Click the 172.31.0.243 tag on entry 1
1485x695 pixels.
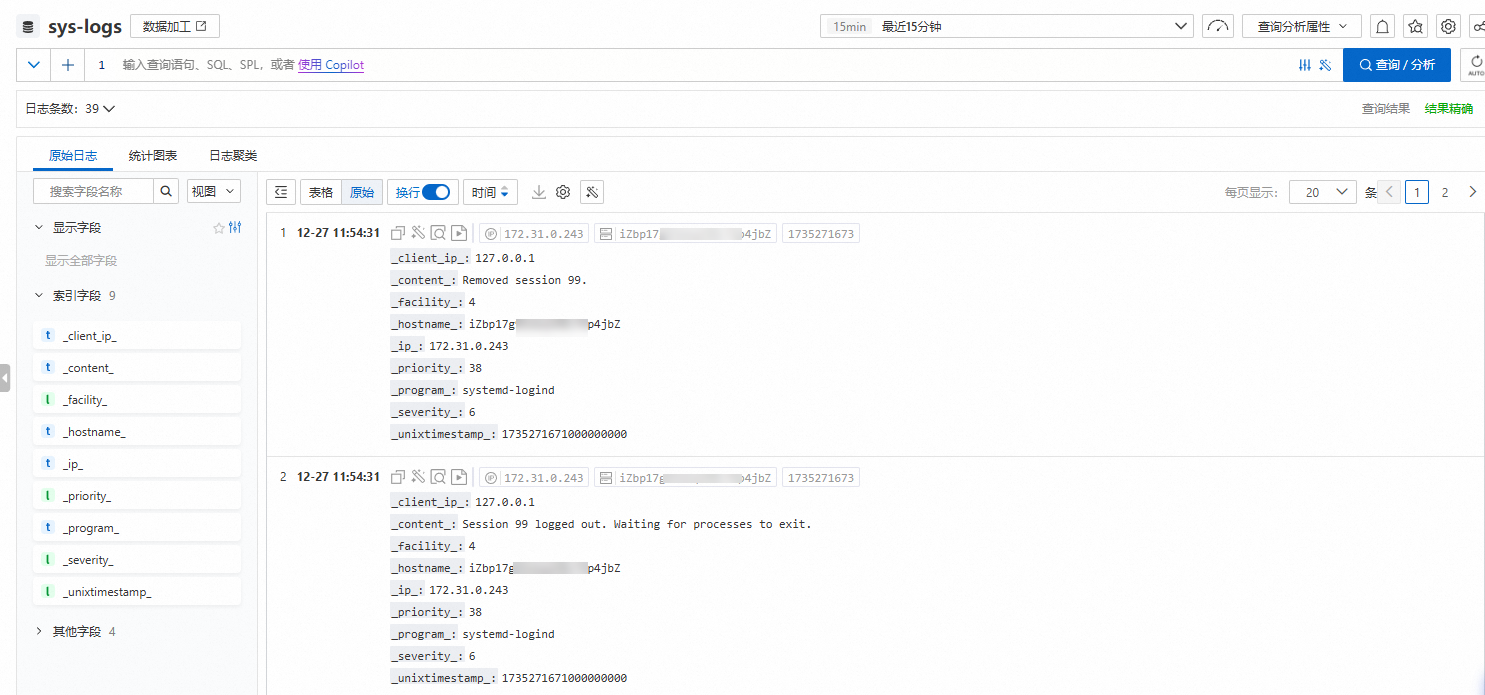tap(534, 233)
